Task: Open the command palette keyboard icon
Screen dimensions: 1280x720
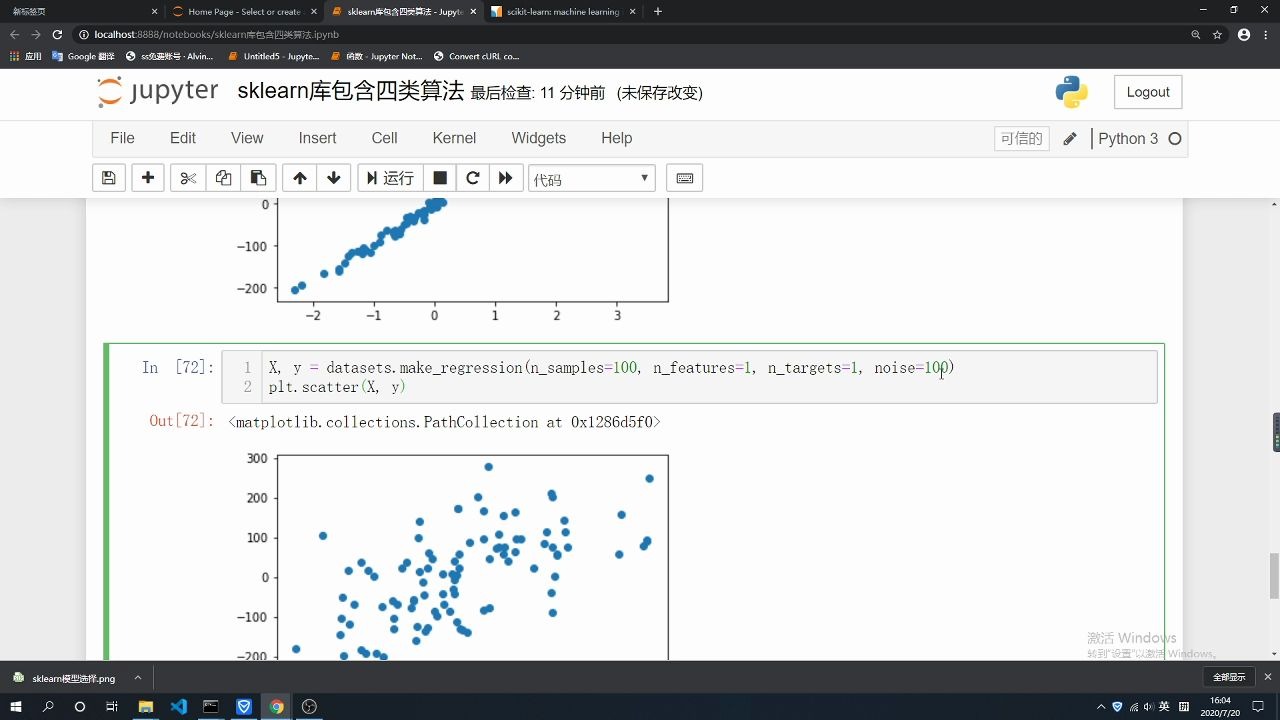Action: click(x=684, y=177)
